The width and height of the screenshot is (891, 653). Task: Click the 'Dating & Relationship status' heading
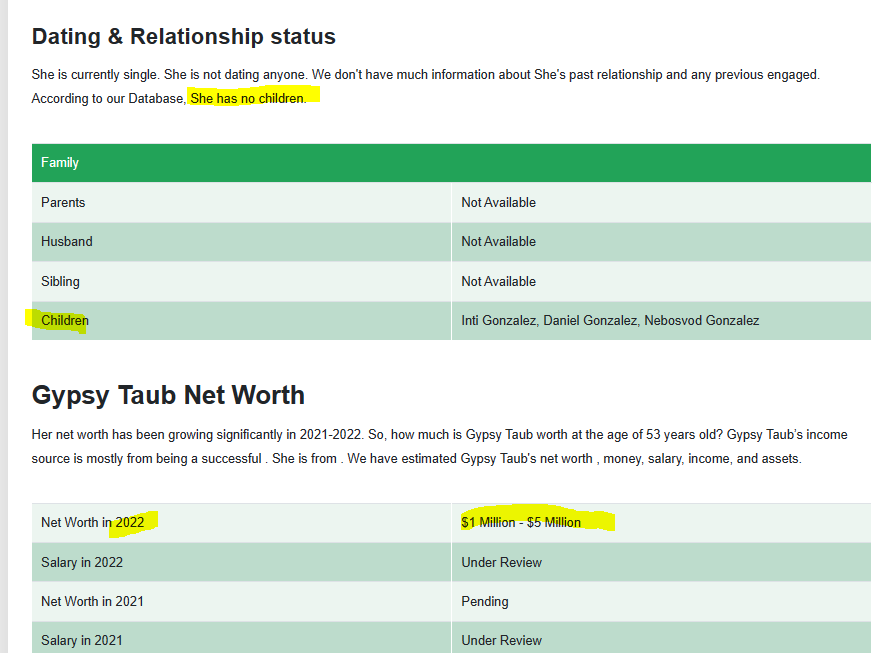click(184, 36)
